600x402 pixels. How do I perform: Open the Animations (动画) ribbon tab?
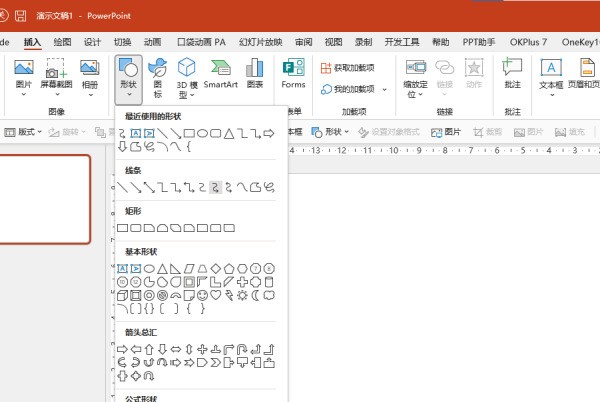(x=152, y=43)
